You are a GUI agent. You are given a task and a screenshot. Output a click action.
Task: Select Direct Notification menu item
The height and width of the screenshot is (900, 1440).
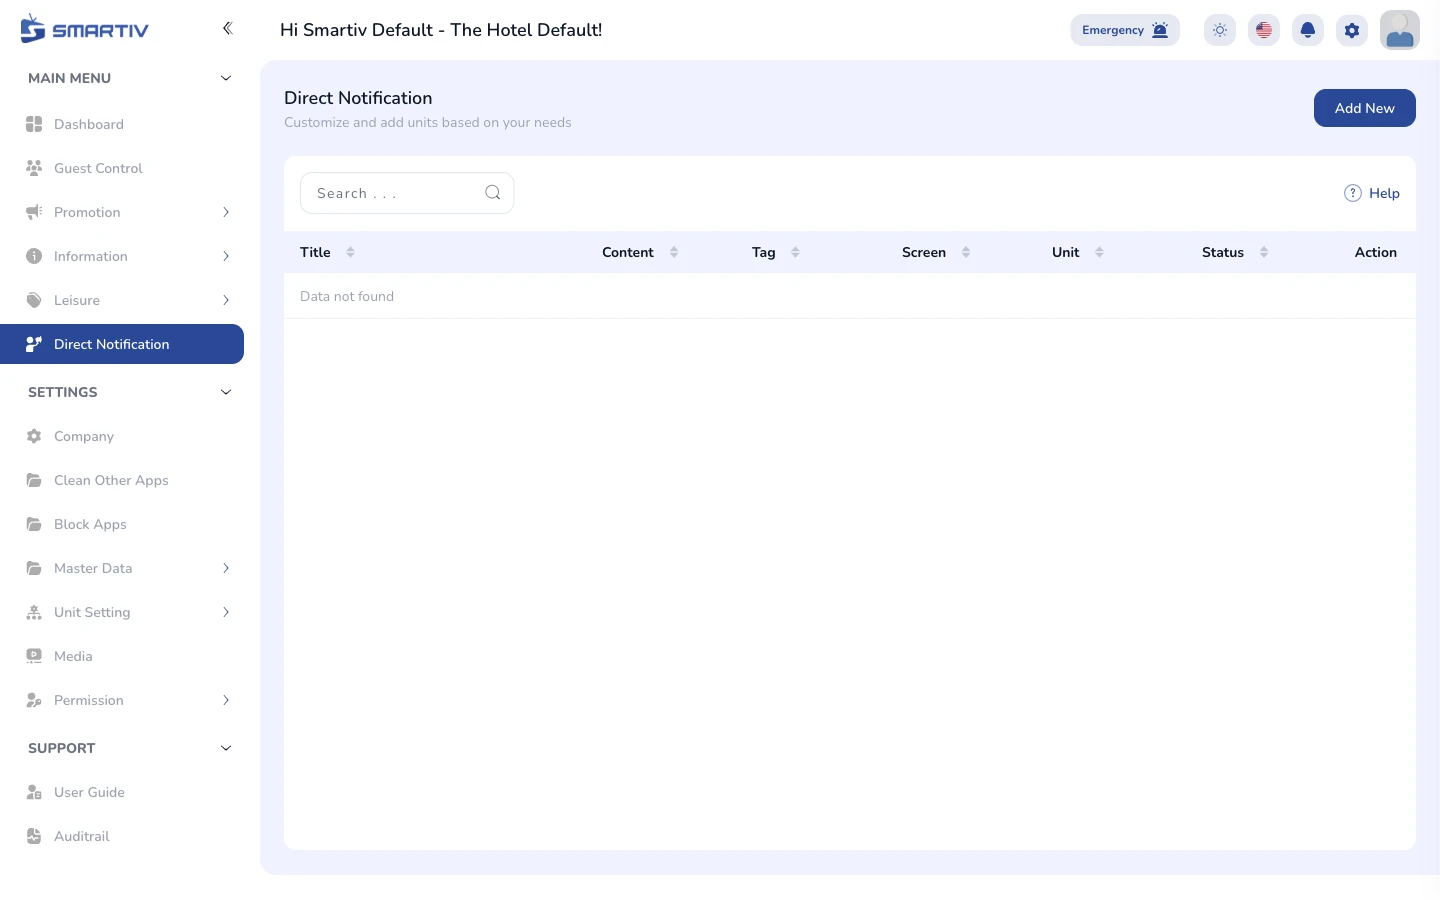pyautogui.click(x=122, y=344)
